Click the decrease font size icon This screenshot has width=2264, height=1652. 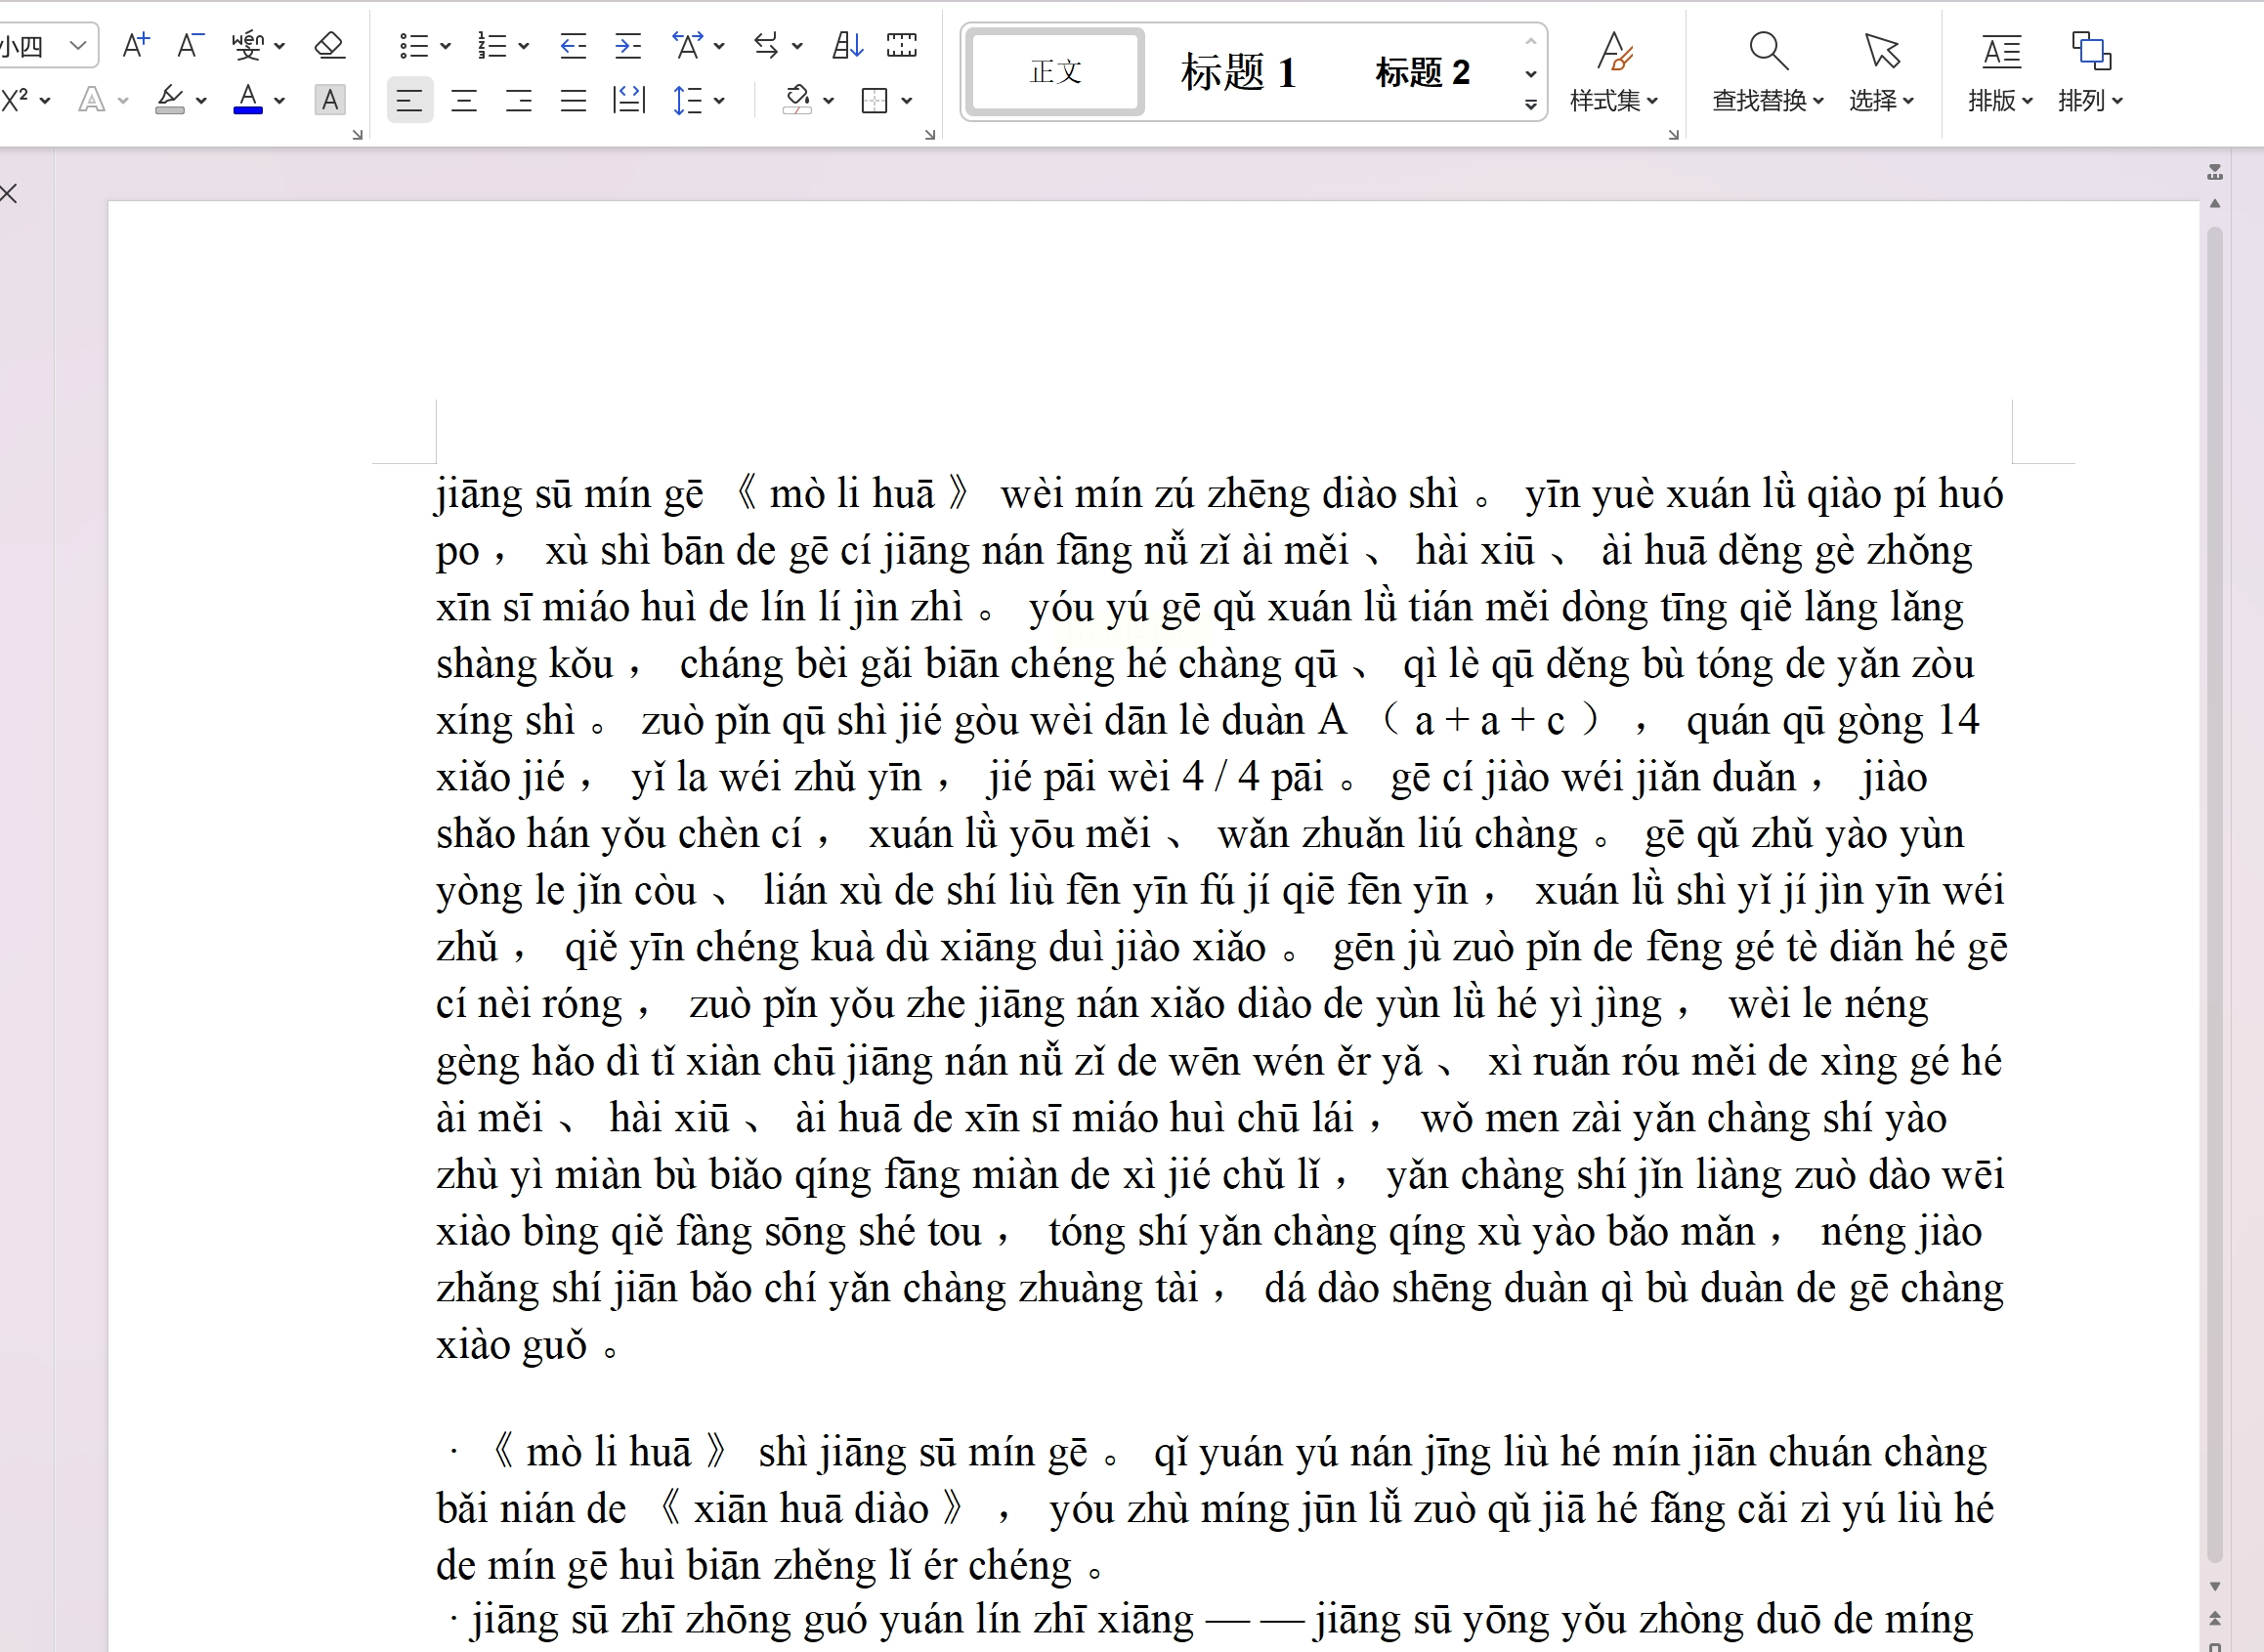click(190, 45)
